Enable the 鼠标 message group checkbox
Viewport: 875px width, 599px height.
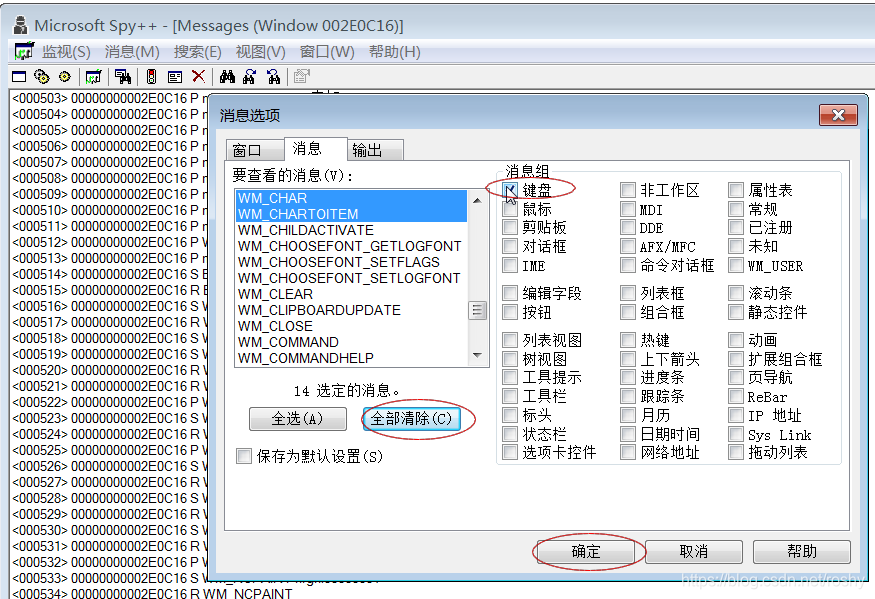click(510, 209)
